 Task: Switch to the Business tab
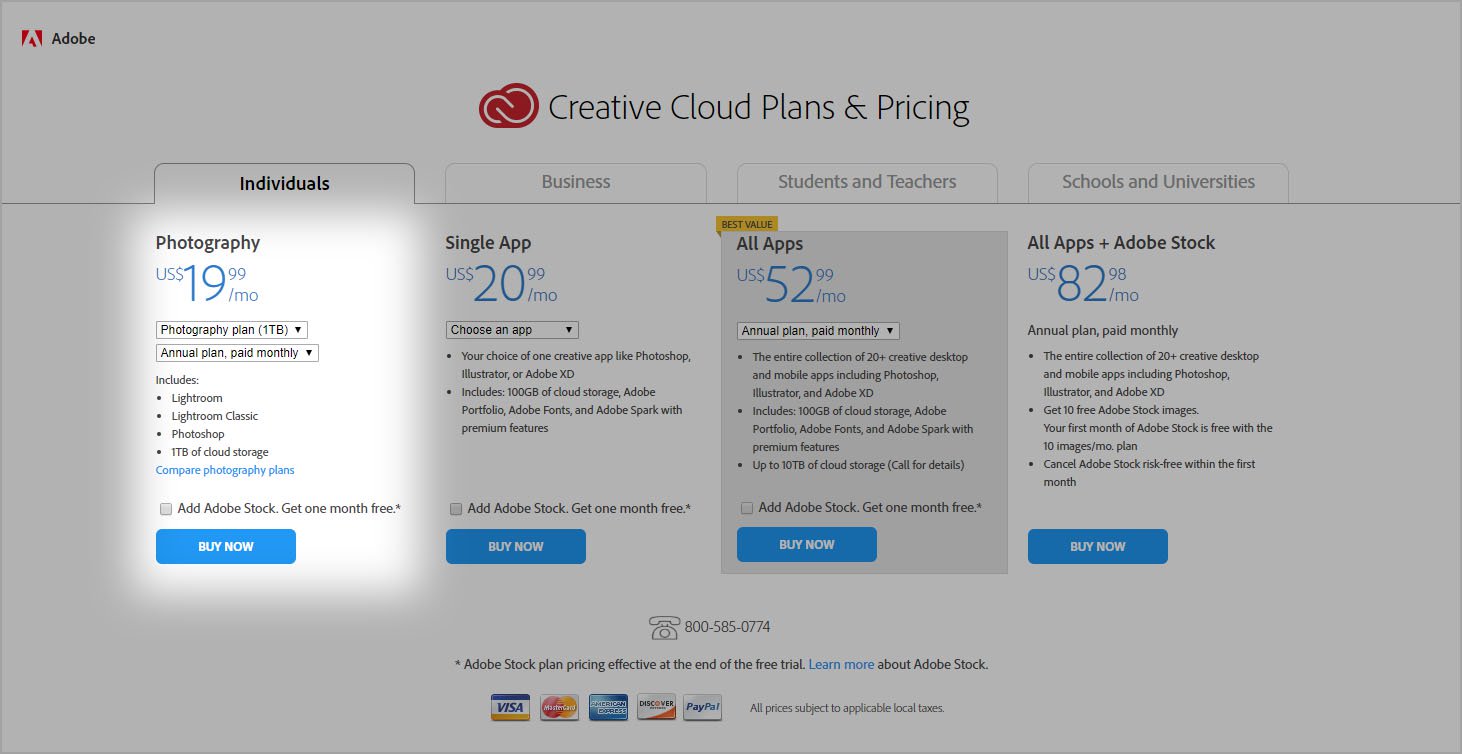[x=575, y=182]
